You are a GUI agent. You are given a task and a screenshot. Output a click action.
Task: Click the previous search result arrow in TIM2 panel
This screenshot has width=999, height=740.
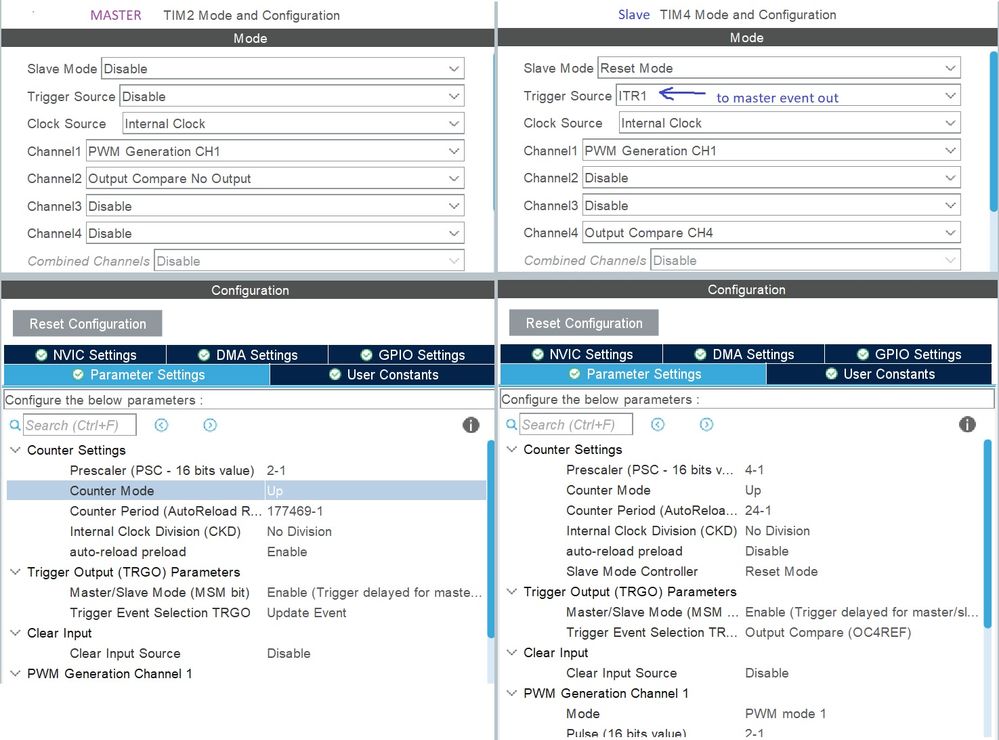click(x=161, y=424)
